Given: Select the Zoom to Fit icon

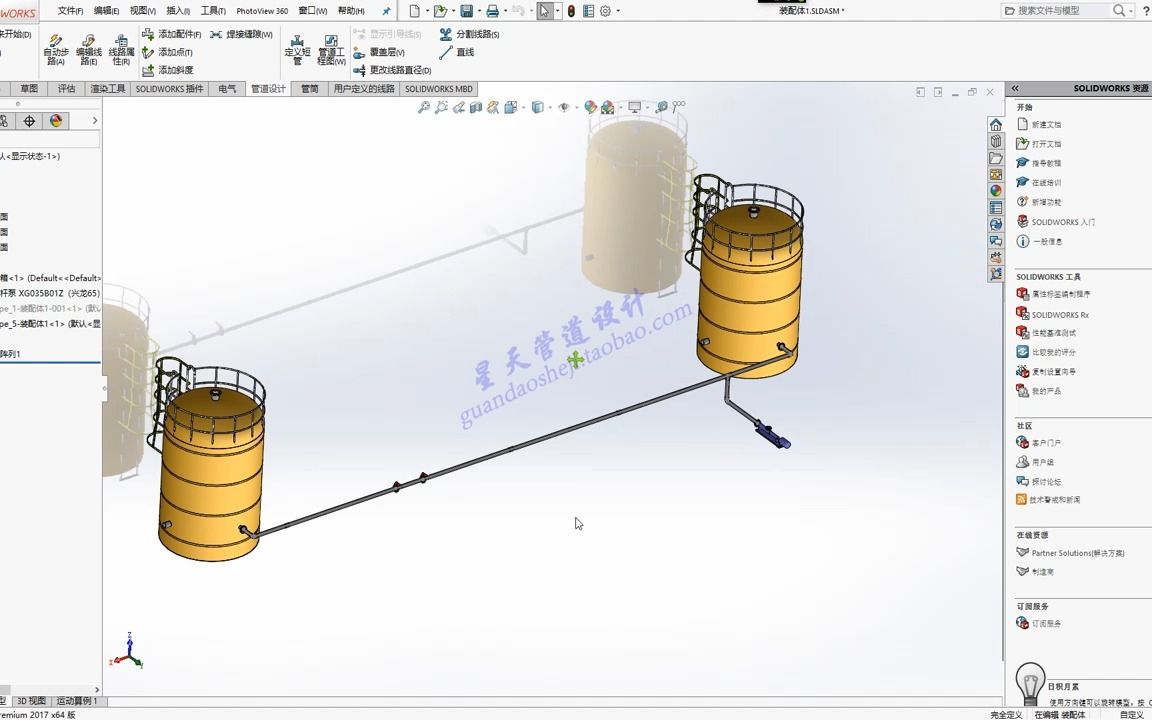Looking at the screenshot, I should (x=423, y=107).
